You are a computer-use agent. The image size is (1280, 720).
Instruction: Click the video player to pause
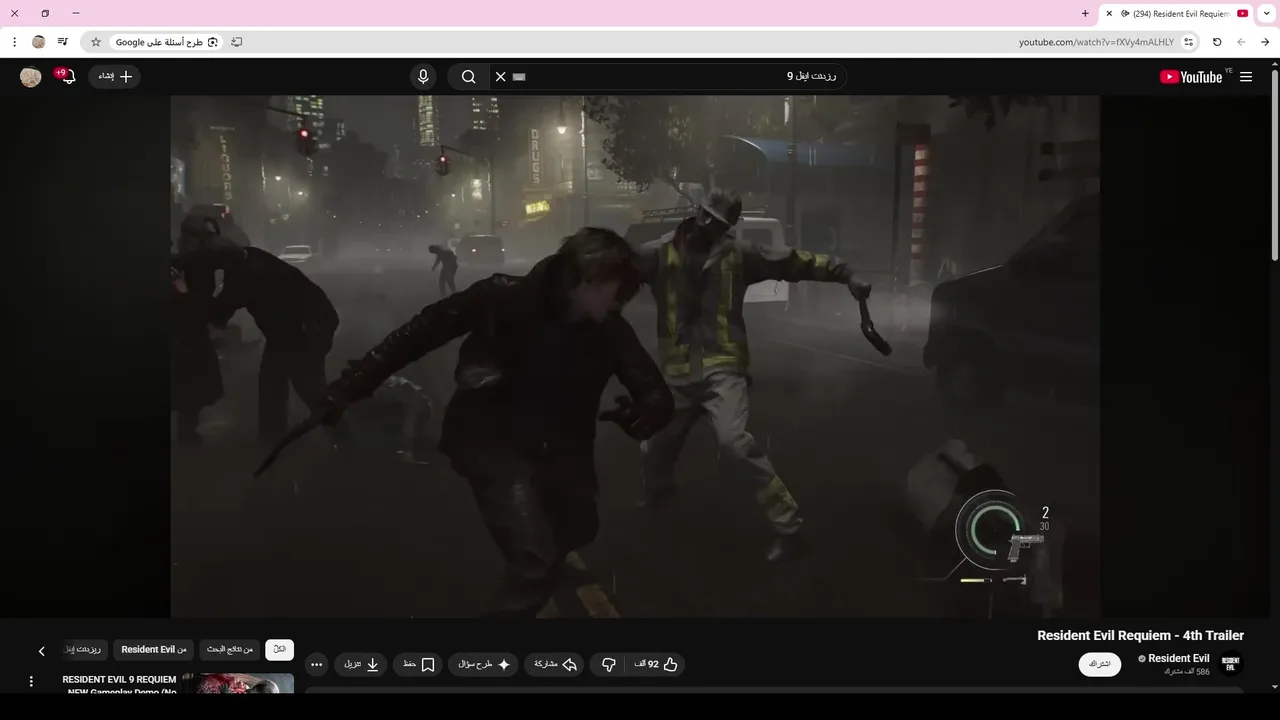[635, 356]
